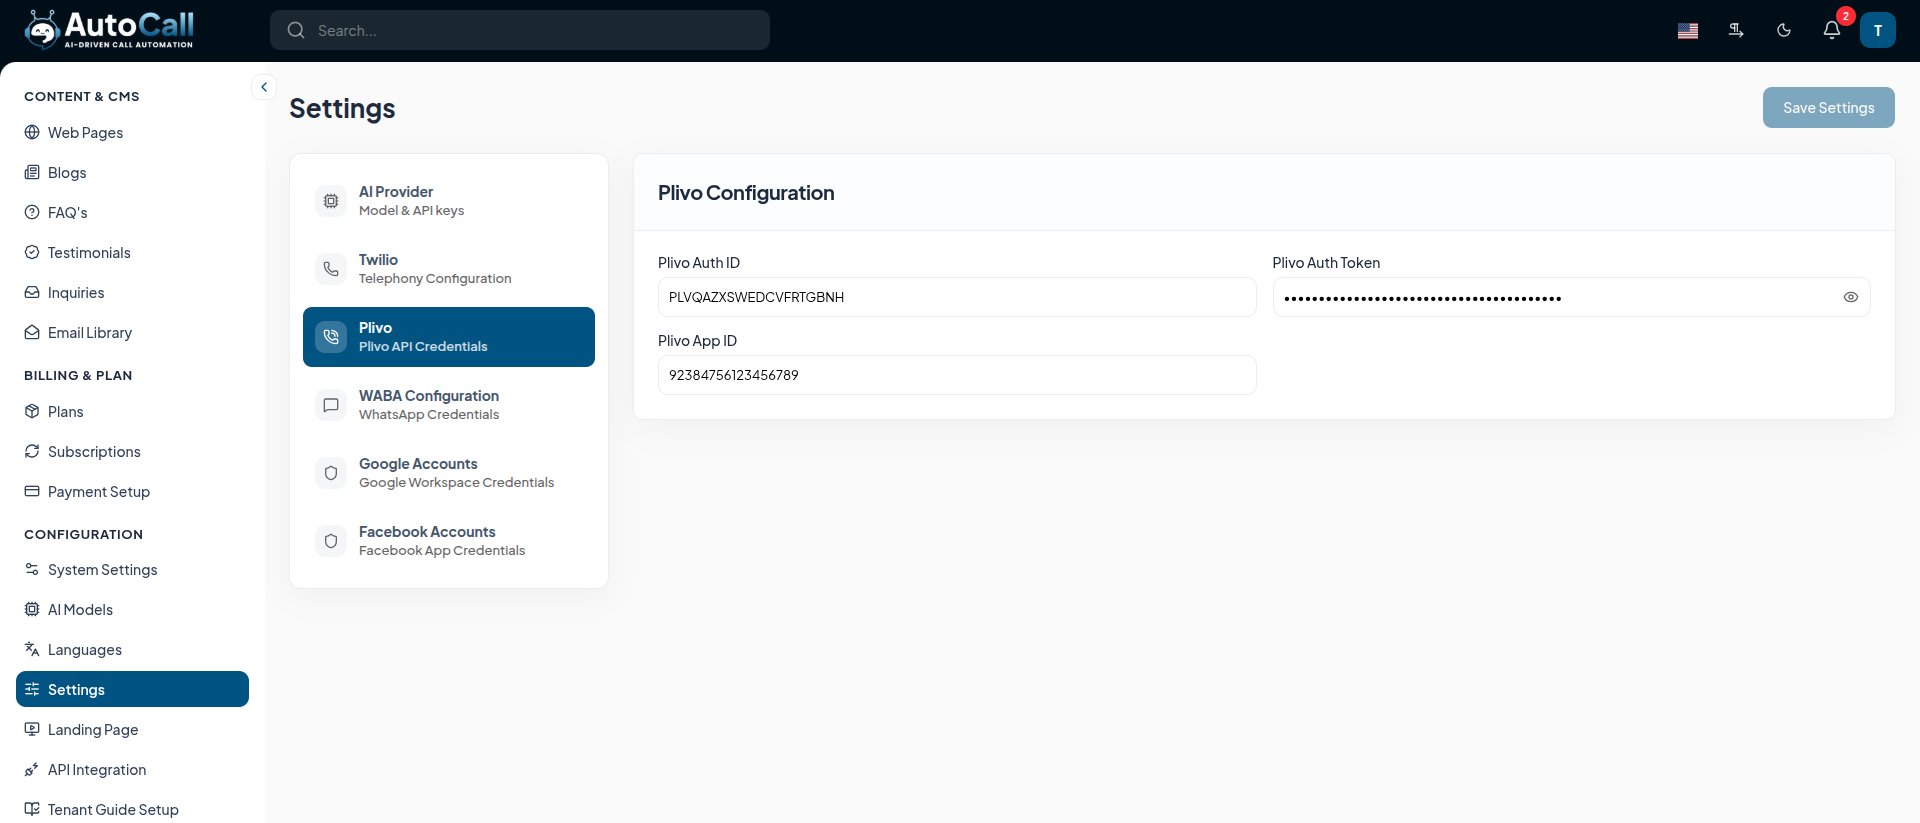Open Landing Page in sidebar
The width and height of the screenshot is (1920, 823).
pos(132,729)
